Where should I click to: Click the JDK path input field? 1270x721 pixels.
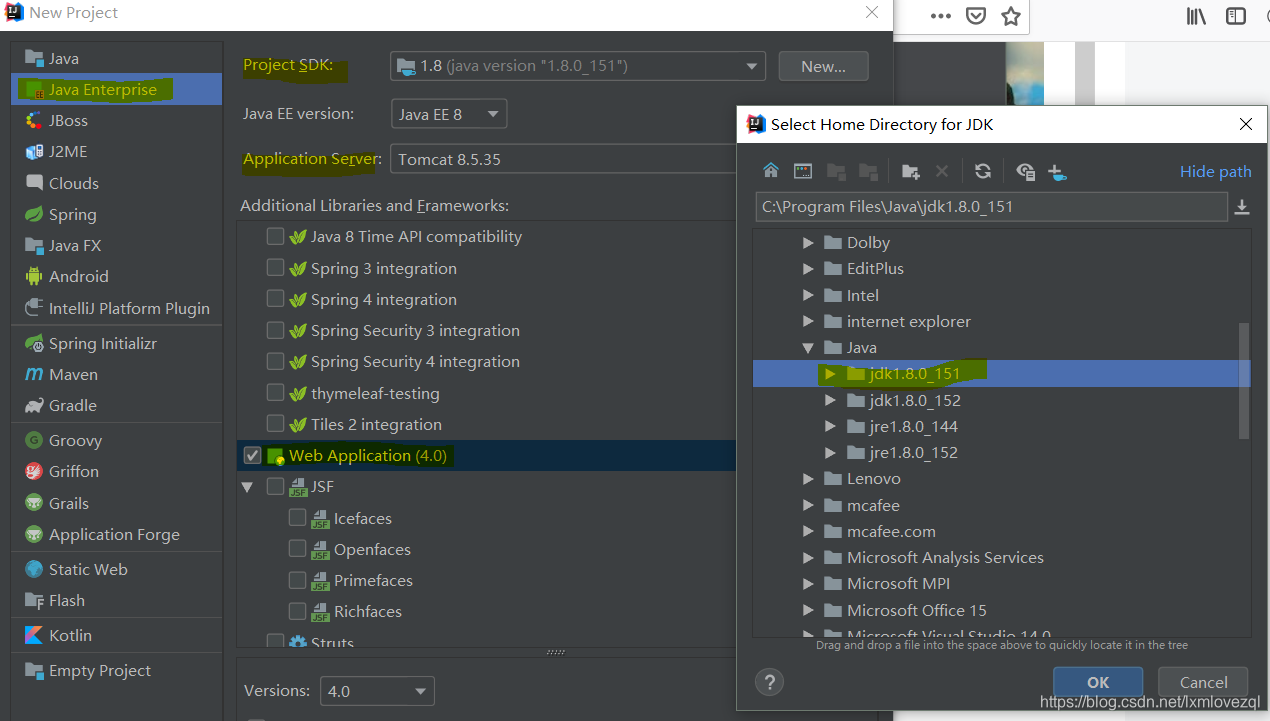pyautogui.click(x=991, y=207)
